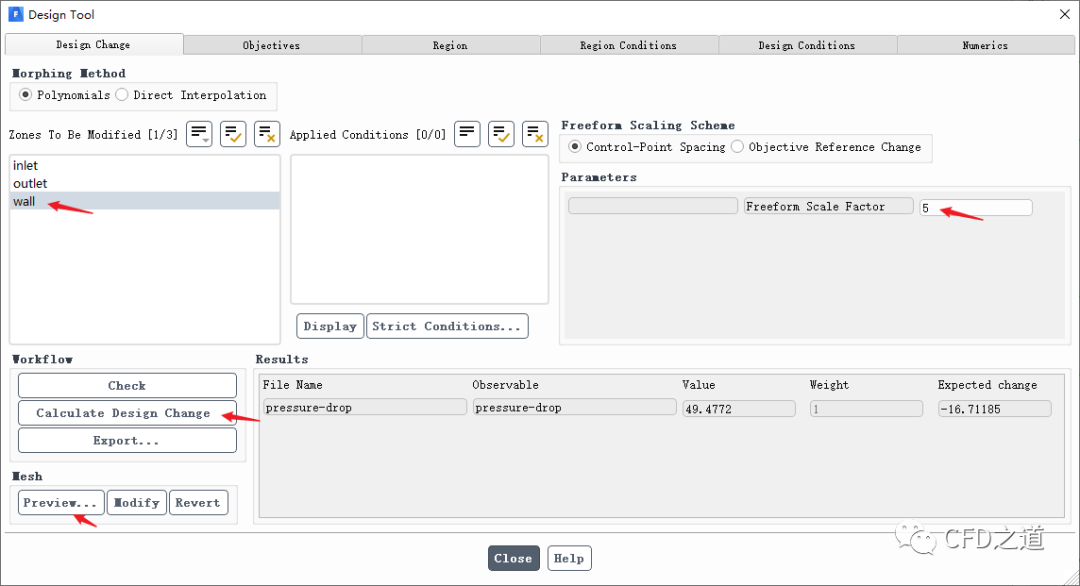
Task: Click the Applied Conditions filter text icon
Action: tap(467, 134)
